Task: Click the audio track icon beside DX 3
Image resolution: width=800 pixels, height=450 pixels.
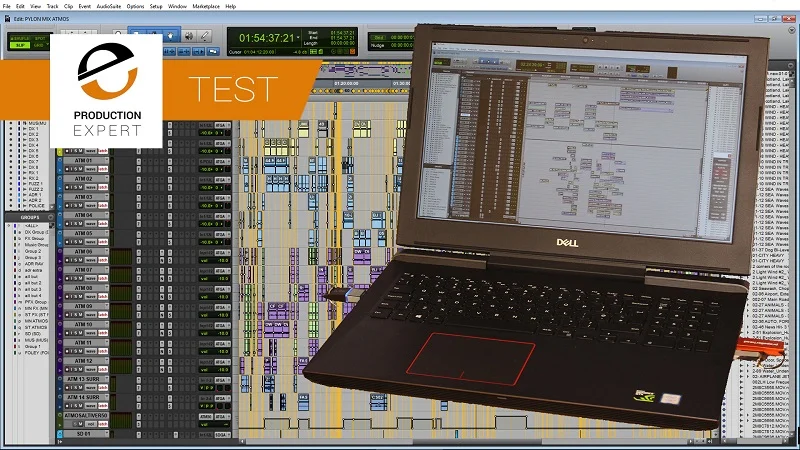Action: 24,140
